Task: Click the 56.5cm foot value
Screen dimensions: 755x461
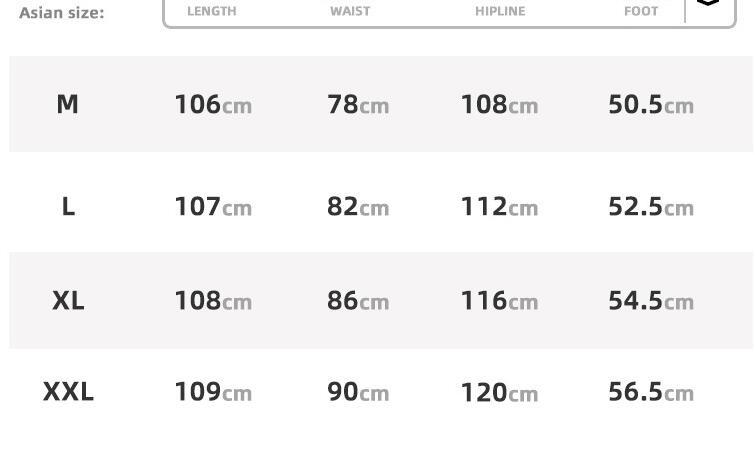Action: tap(651, 391)
